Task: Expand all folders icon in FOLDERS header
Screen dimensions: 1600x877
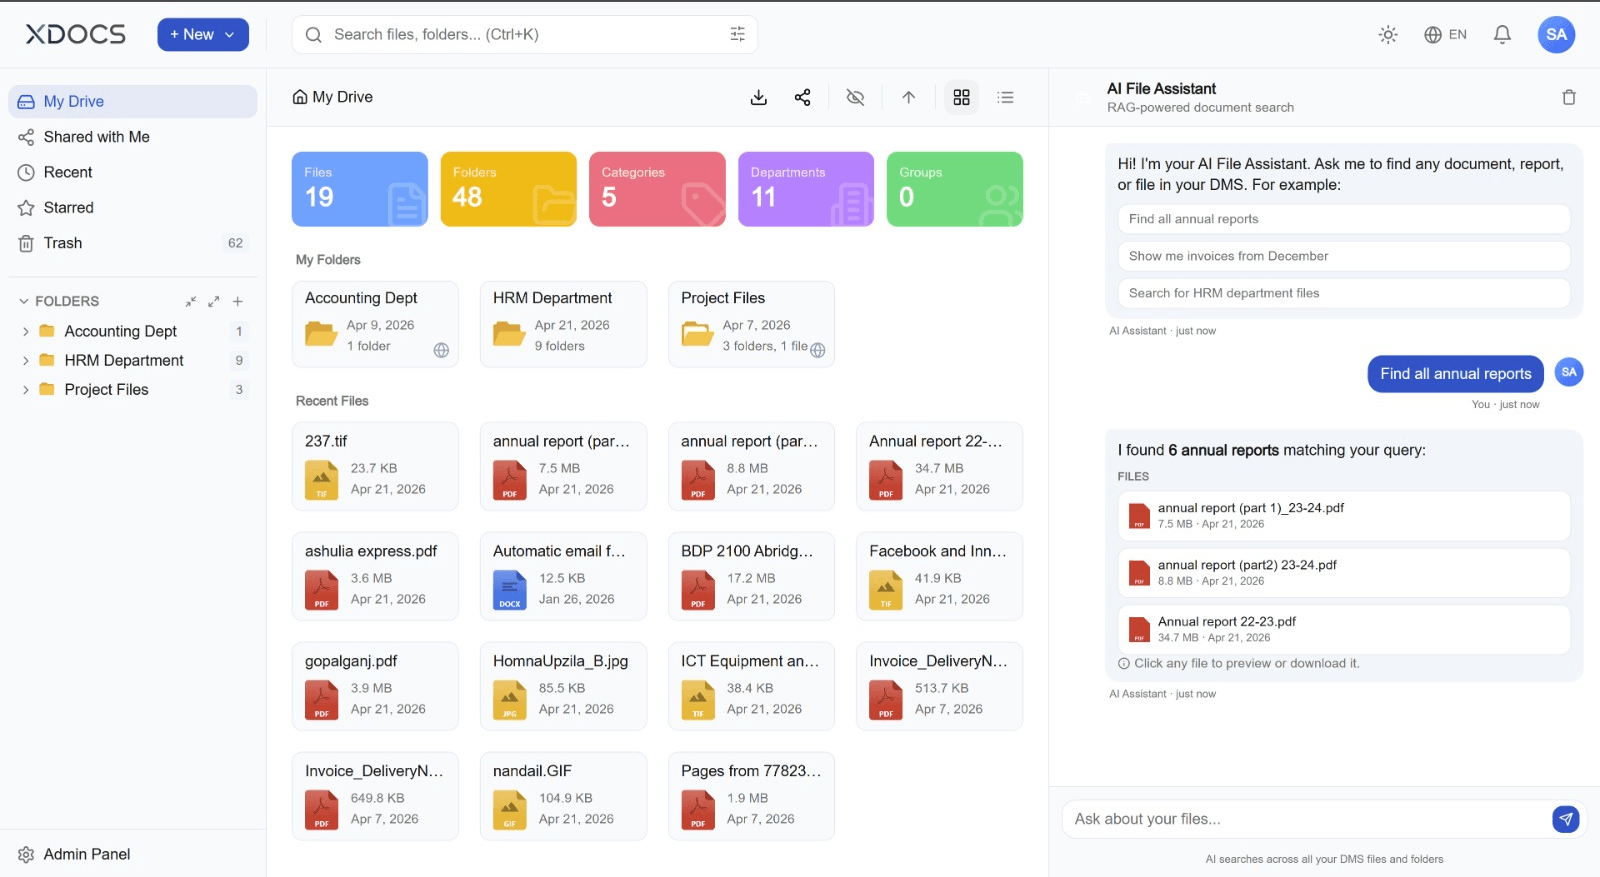Action: (x=213, y=301)
